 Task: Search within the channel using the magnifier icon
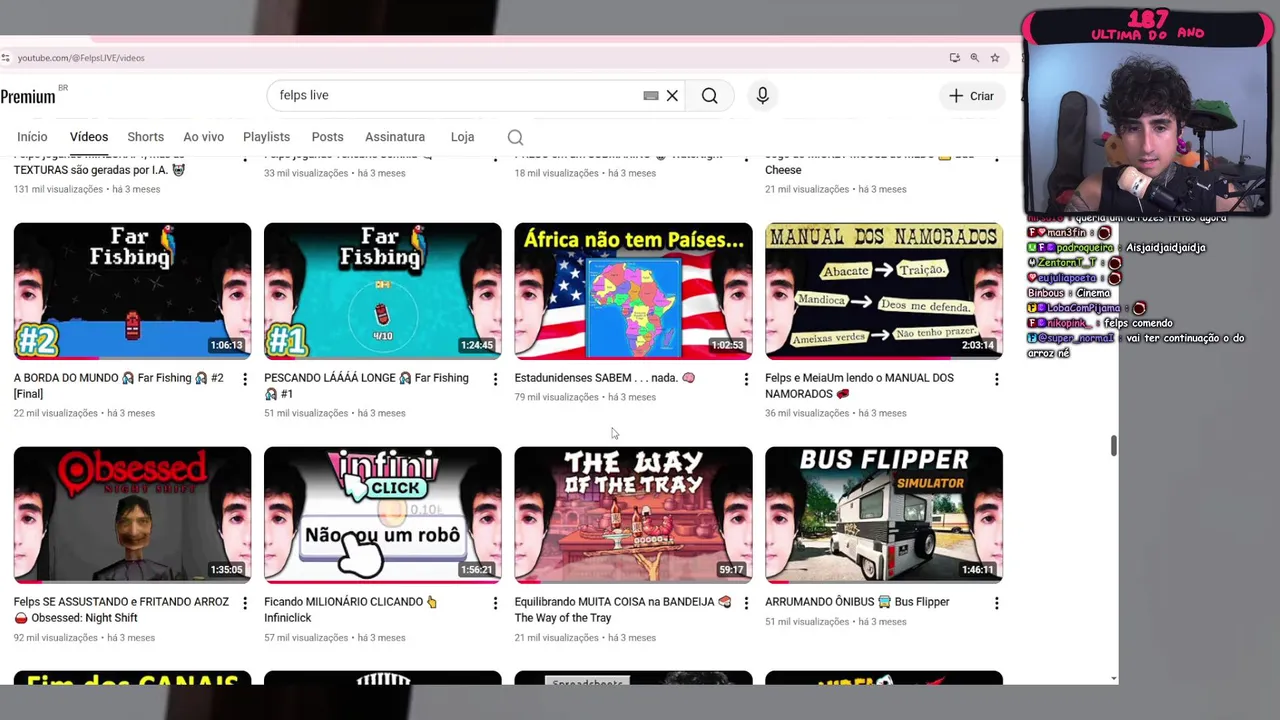(x=515, y=137)
